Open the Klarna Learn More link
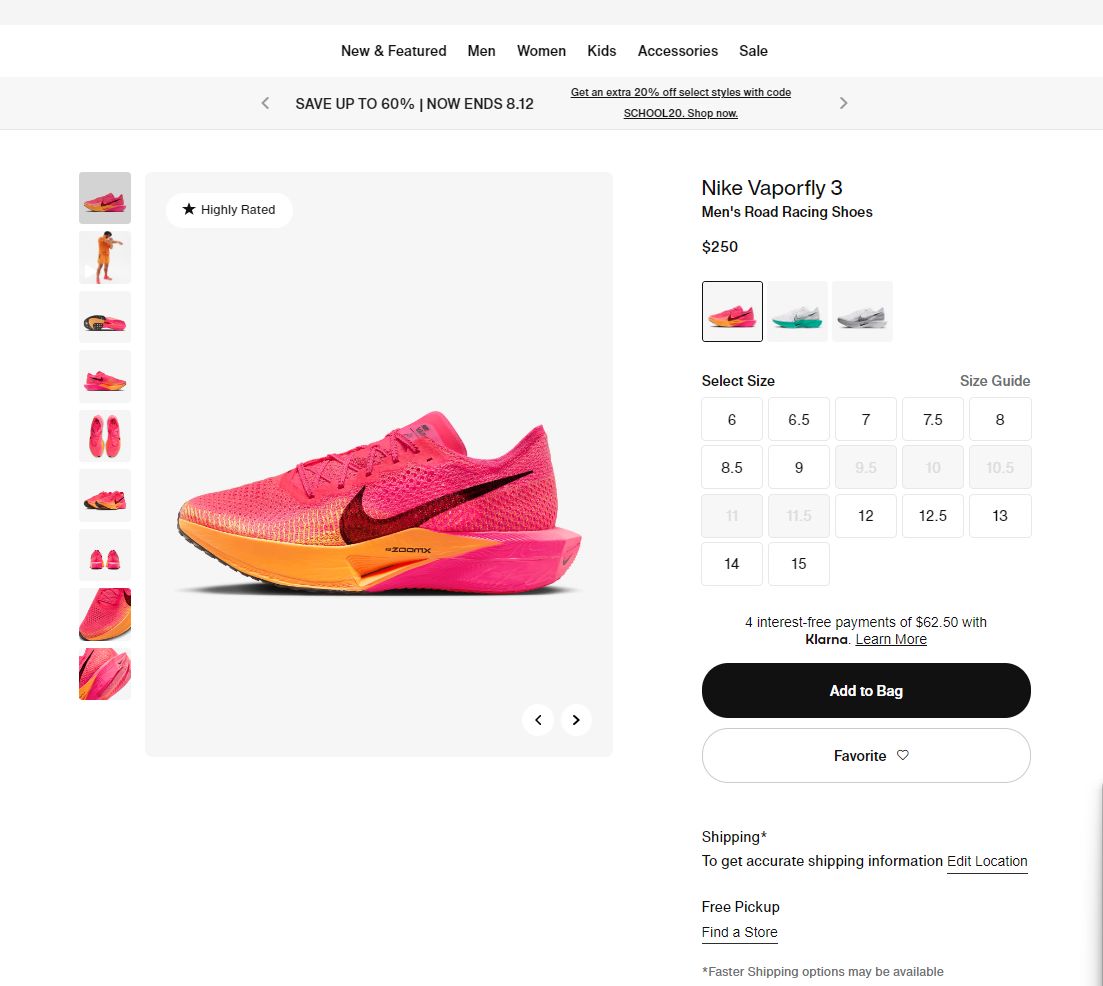The image size is (1103, 986). tap(890, 639)
